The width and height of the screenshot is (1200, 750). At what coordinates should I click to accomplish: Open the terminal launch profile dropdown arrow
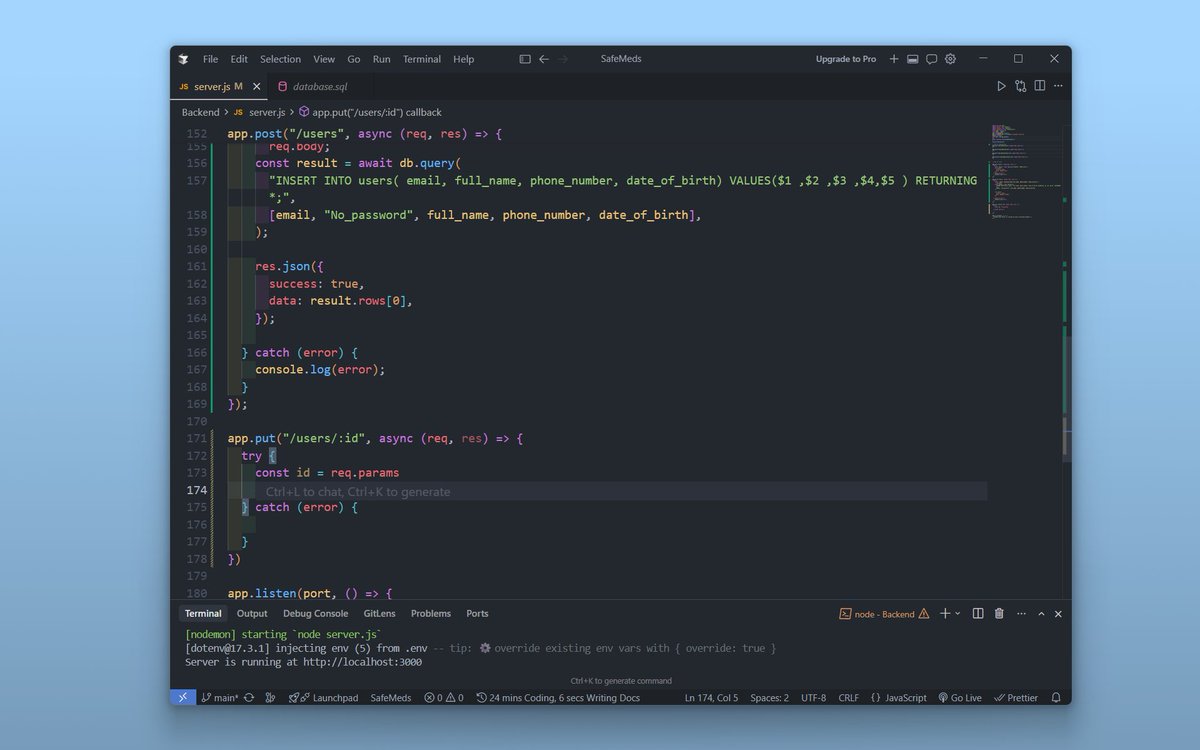(958, 613)
